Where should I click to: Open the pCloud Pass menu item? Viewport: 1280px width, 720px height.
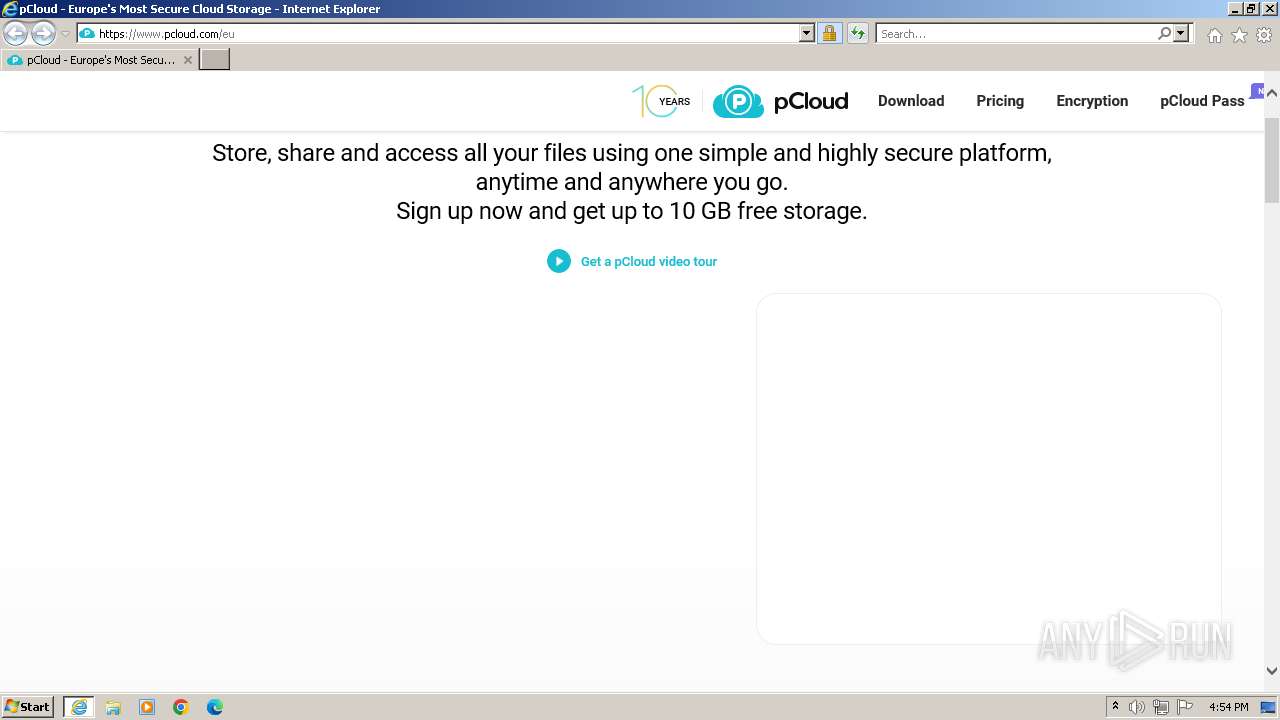(1202, 101)
